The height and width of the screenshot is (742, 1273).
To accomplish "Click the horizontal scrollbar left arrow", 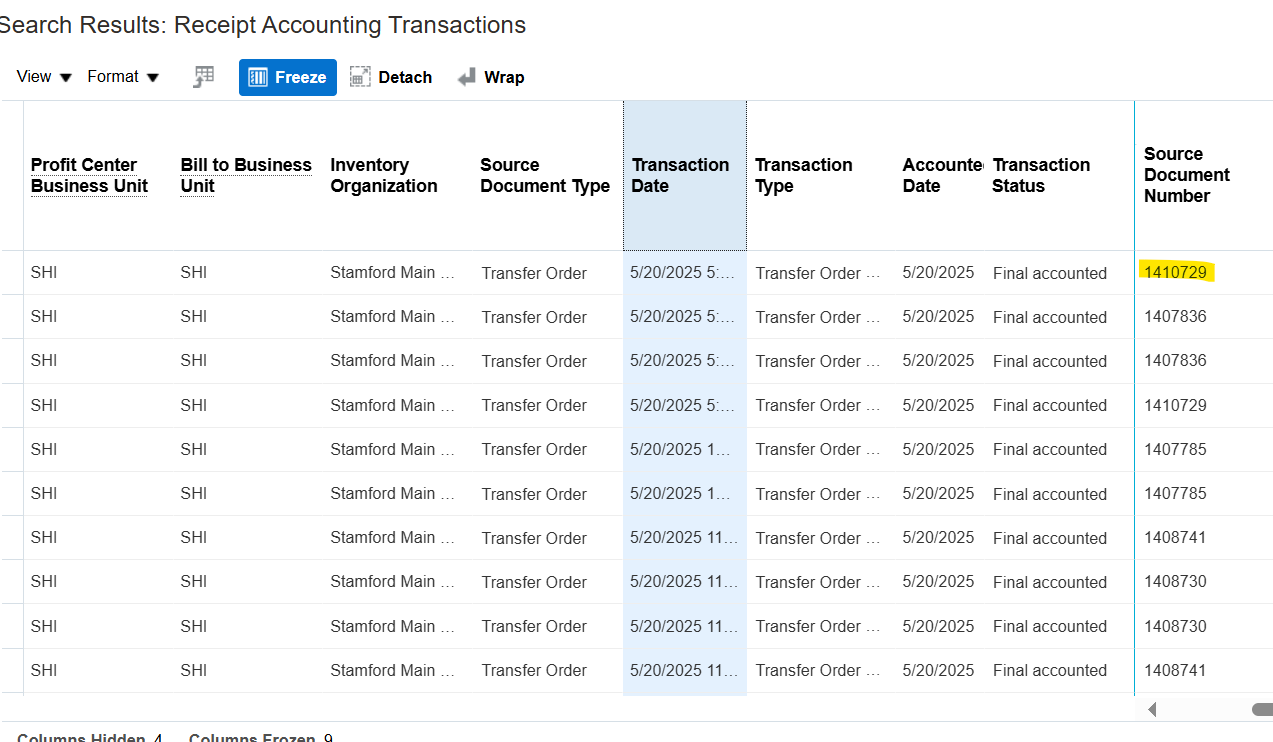I will pyautogui.click(x=1152, y=709).
